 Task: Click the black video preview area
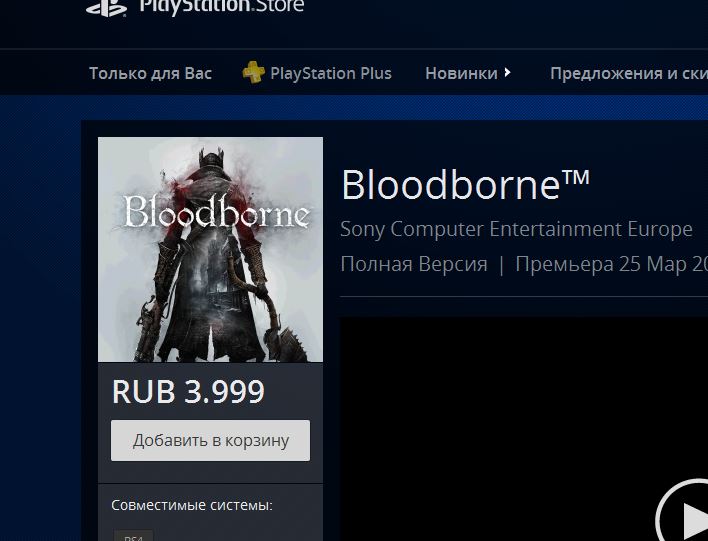coord(524,429)
